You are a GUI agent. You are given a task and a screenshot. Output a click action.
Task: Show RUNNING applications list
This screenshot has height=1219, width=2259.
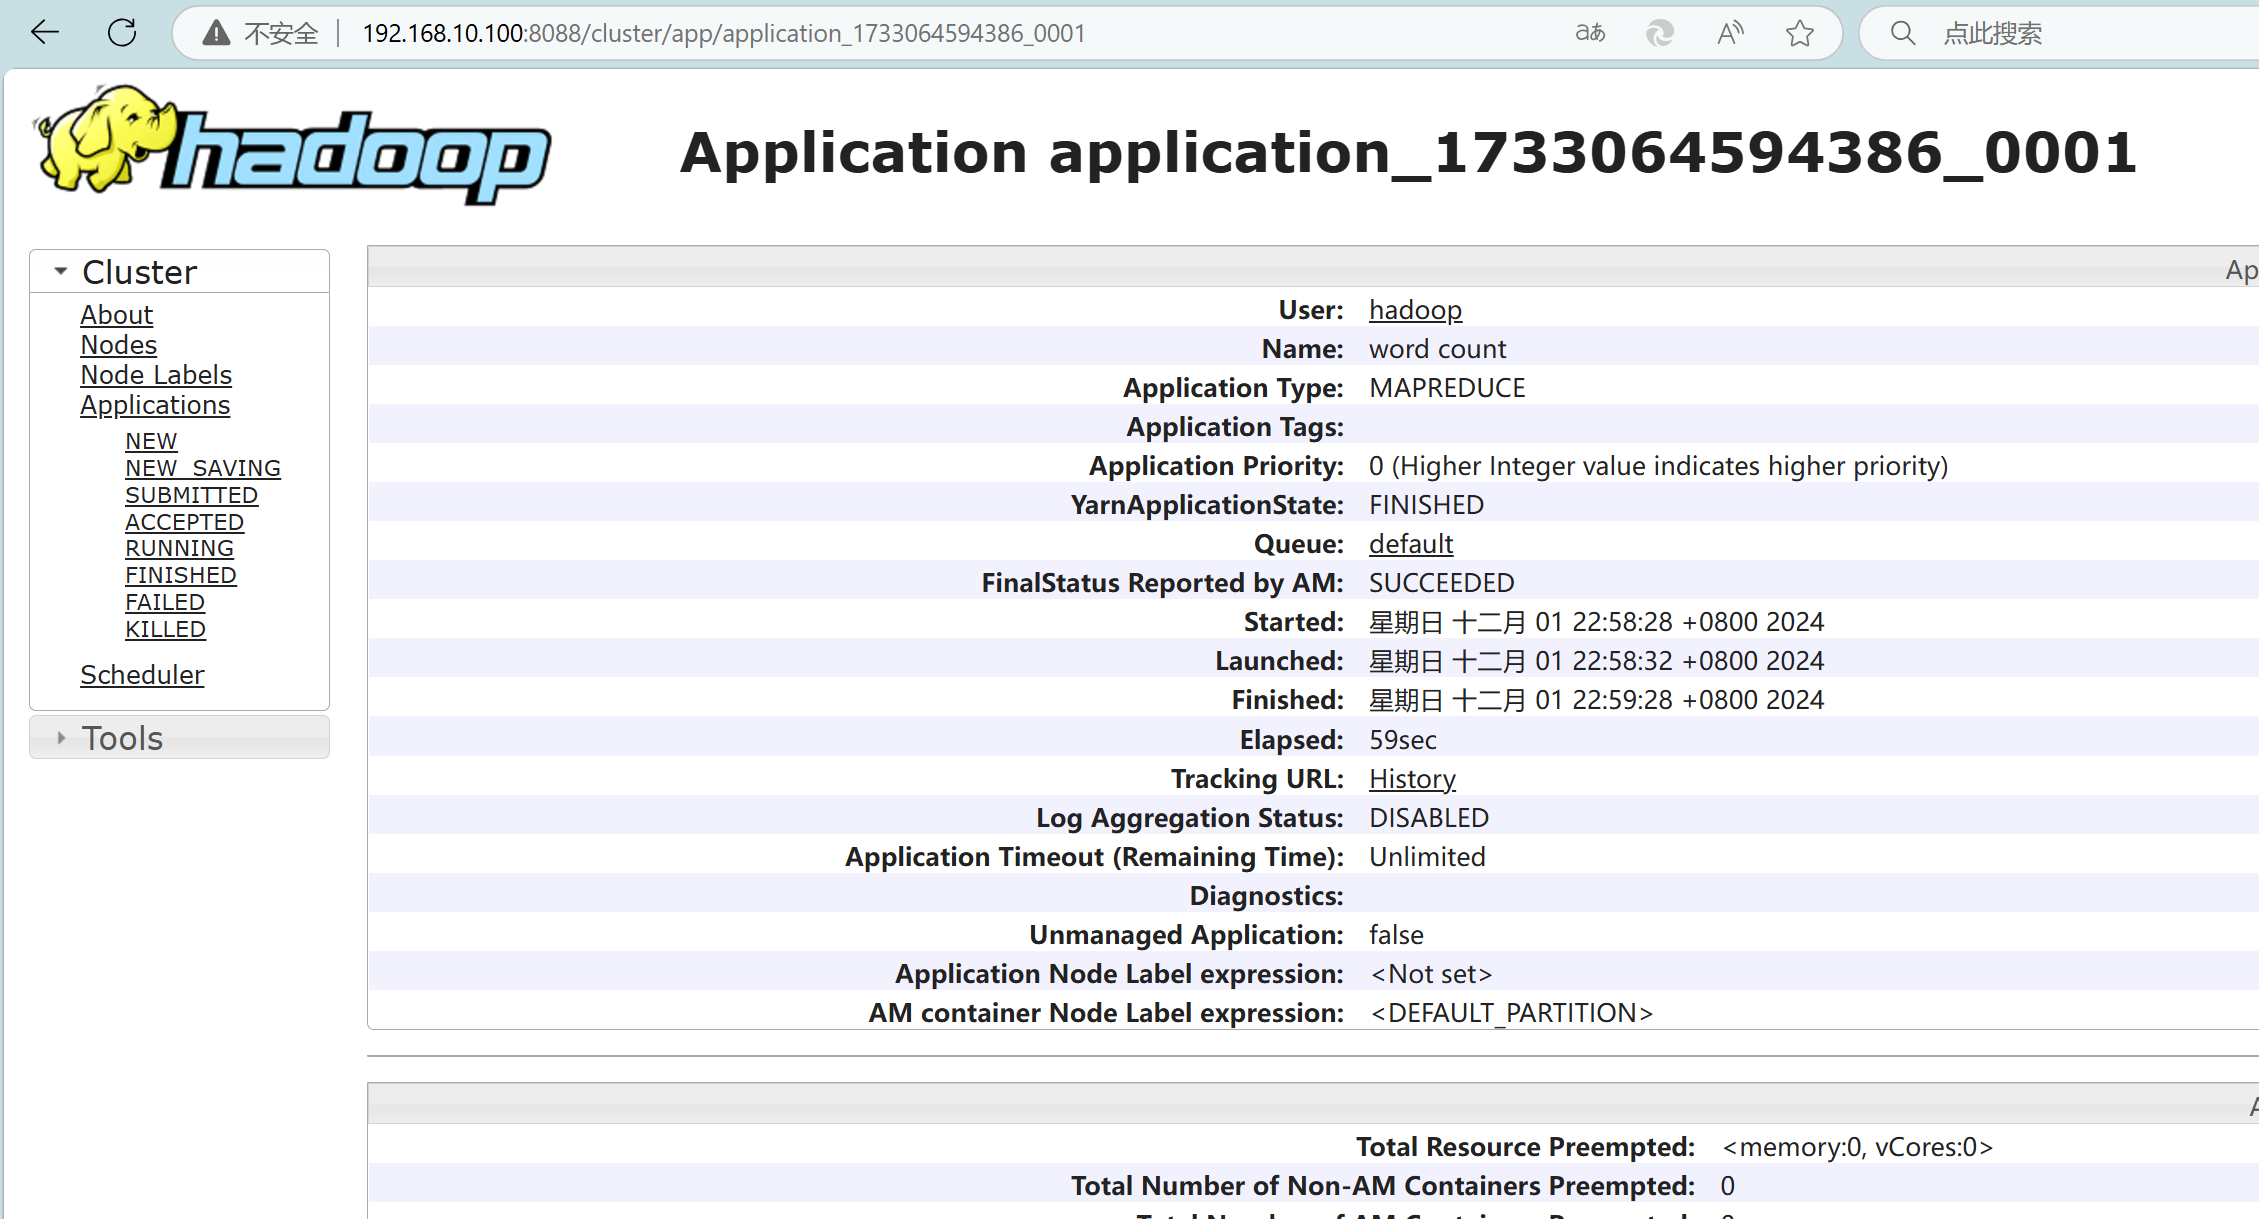(x=179, y=549)
